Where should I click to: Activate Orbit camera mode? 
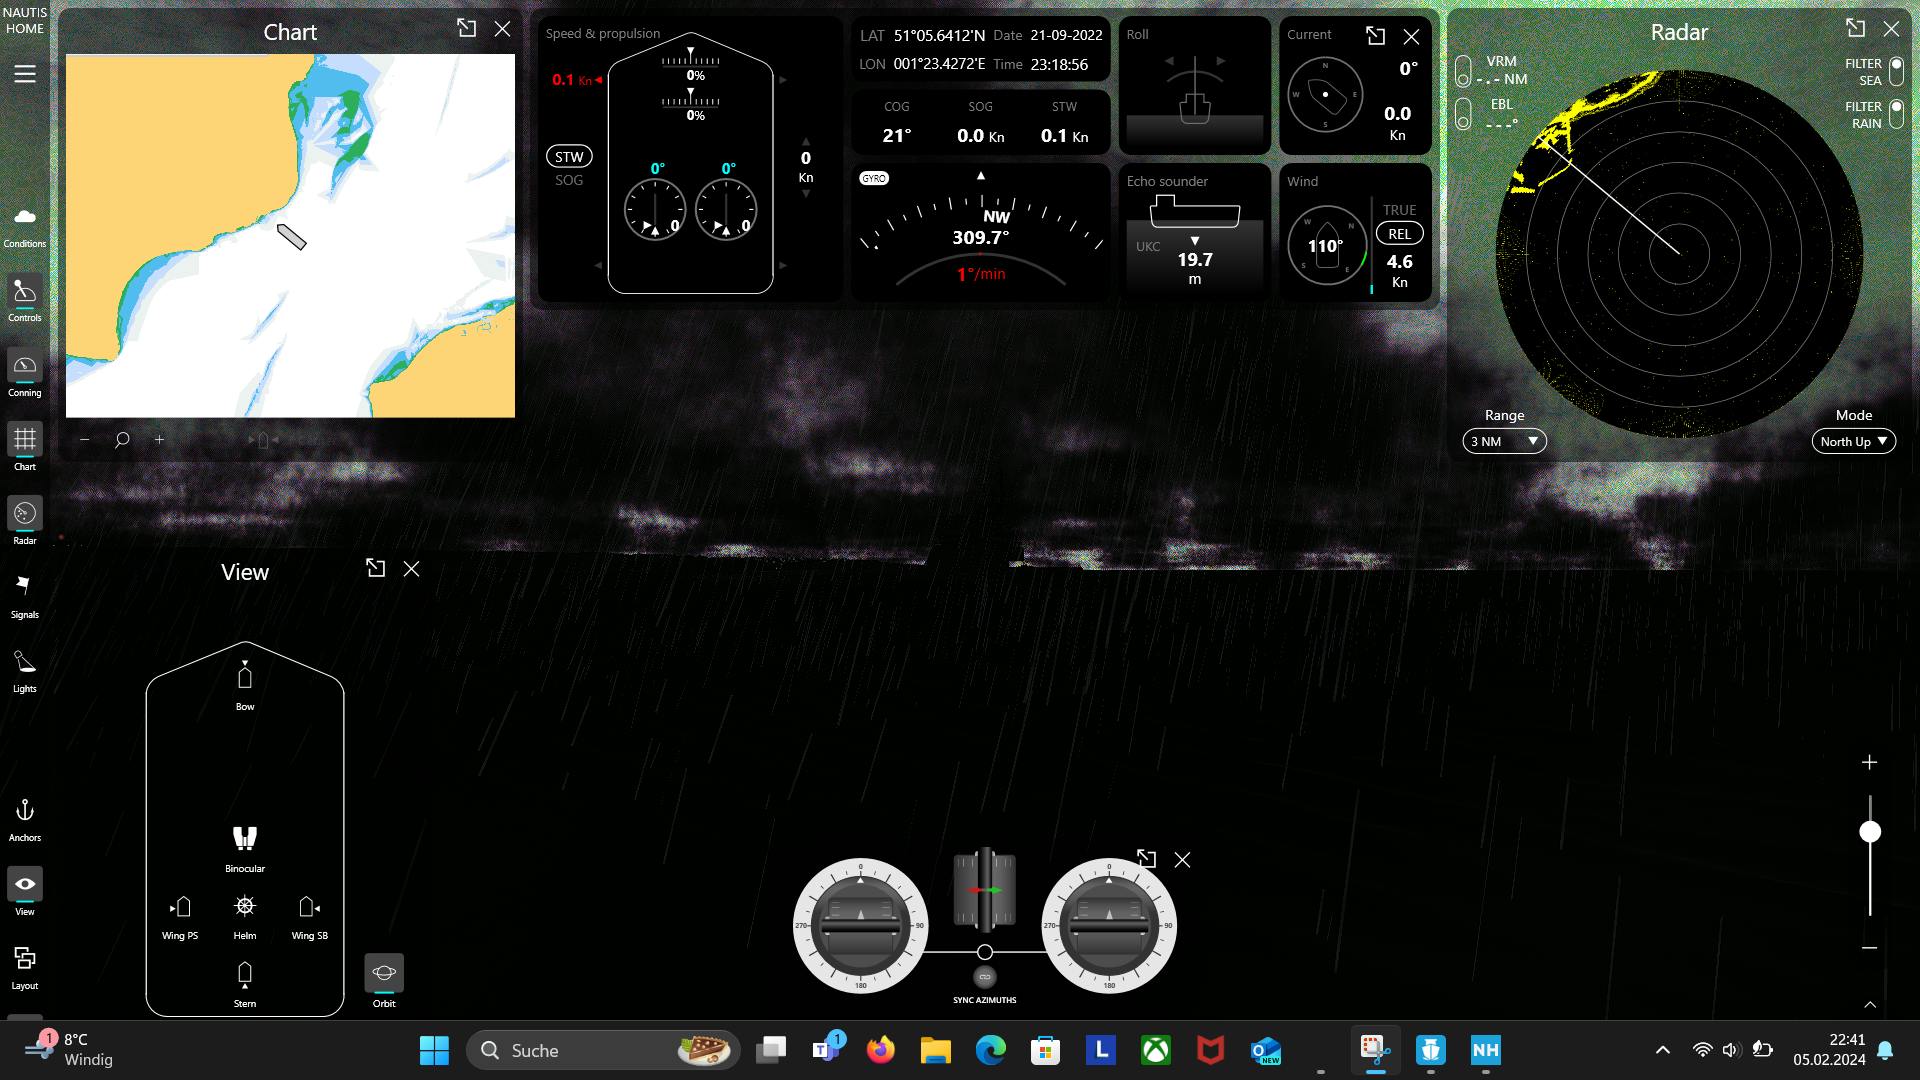pos(384,973)
